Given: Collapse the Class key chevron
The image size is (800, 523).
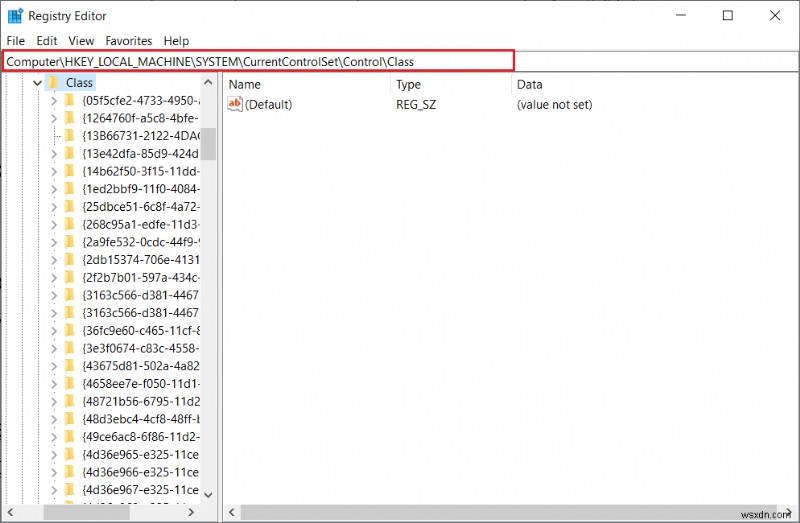Looking at the screenshot, I should pos(37,83).
